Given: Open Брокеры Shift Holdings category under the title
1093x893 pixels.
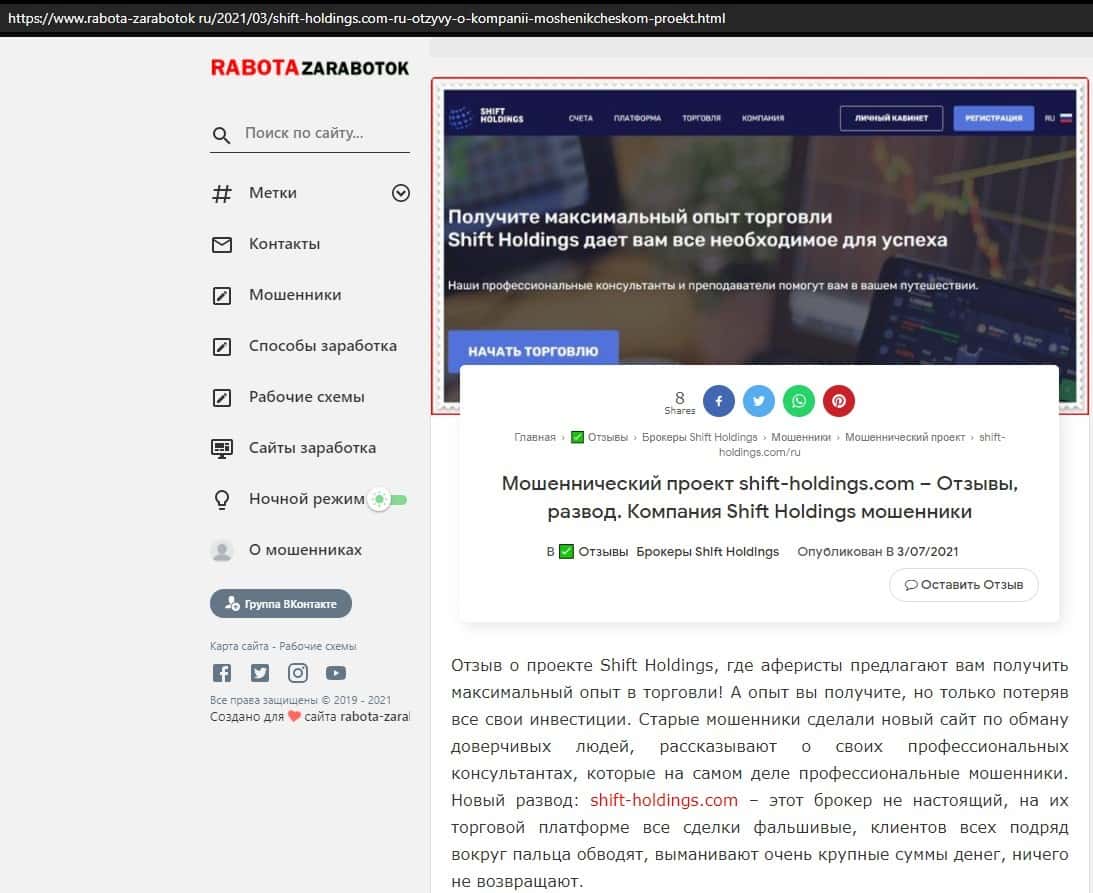Looking at the screenshot, I should click(x=708, y=551).
